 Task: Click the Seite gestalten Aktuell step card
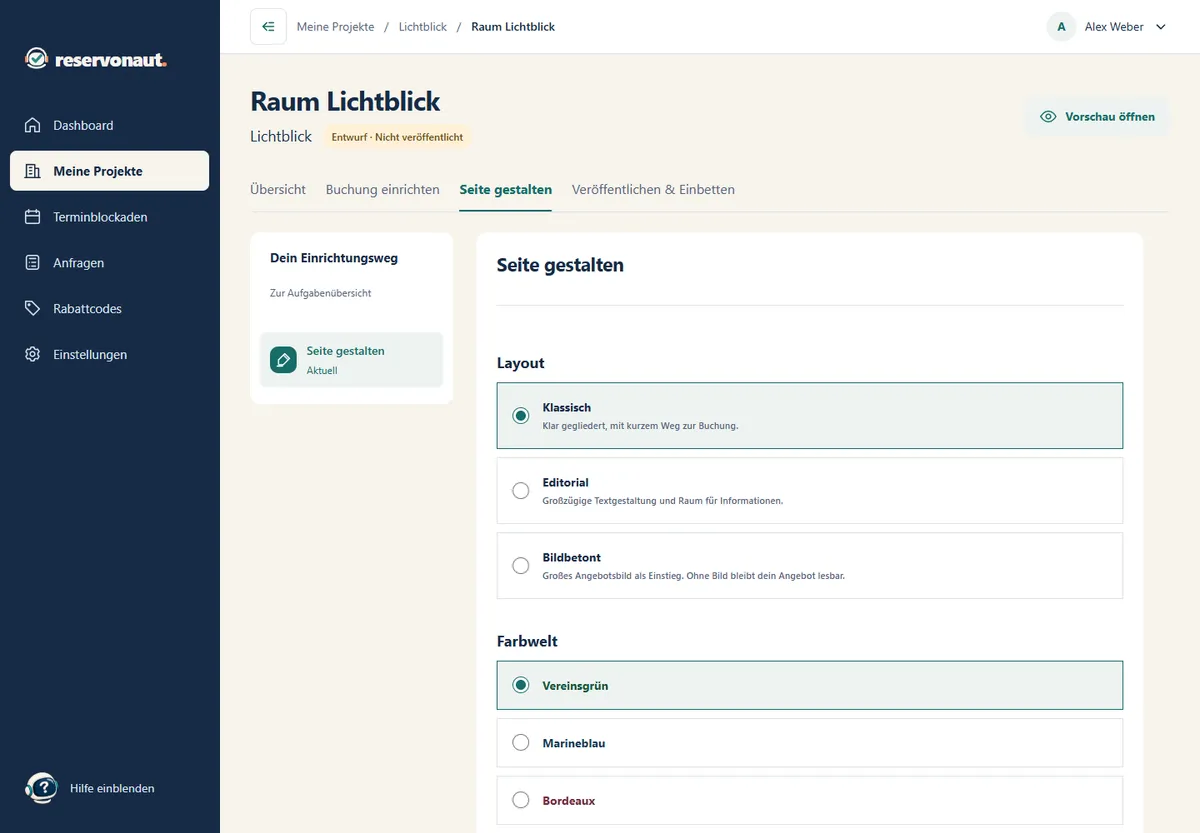coord(351,360)
